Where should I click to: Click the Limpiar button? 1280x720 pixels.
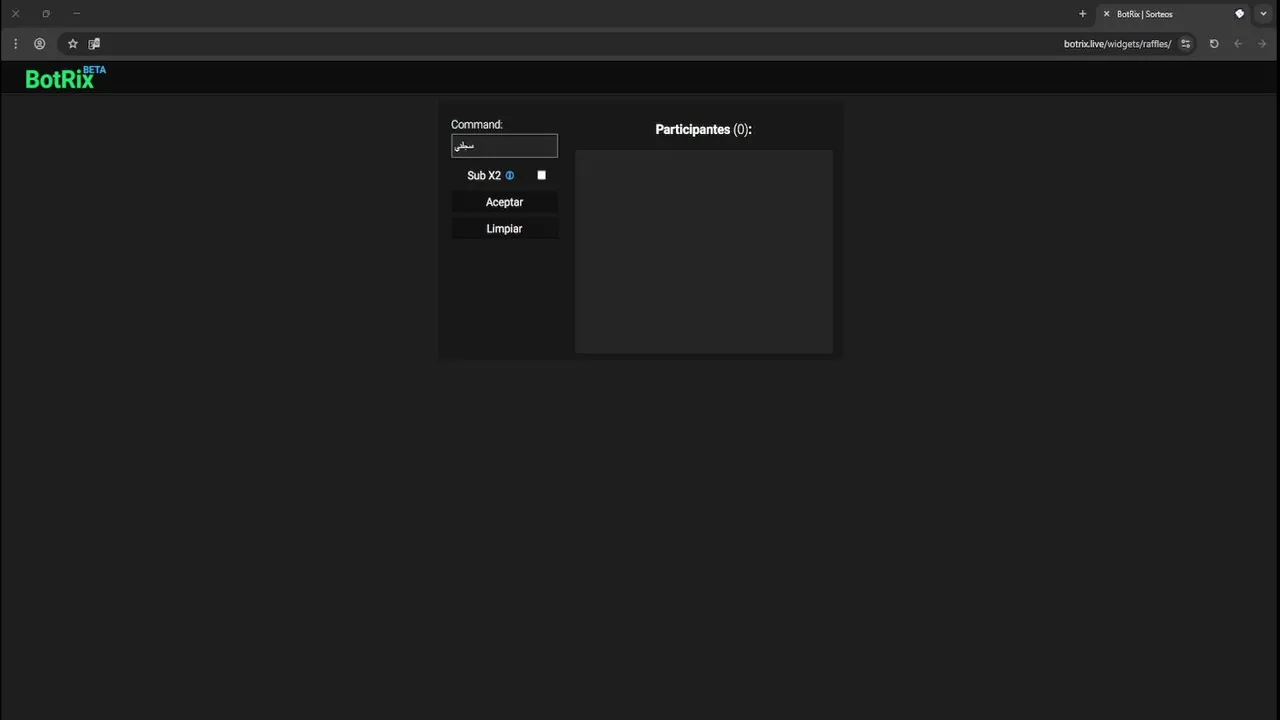pyautogui.click(x=504, y=229)
